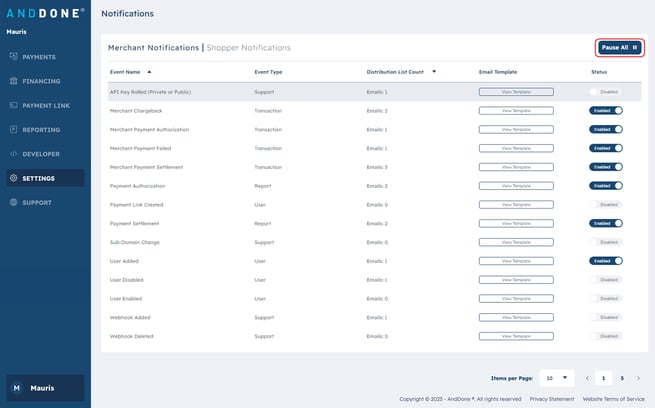The width and height of the screenshot is (655, 408).
Task: Click the Payments sidebar icon
Action: [13, 57]
